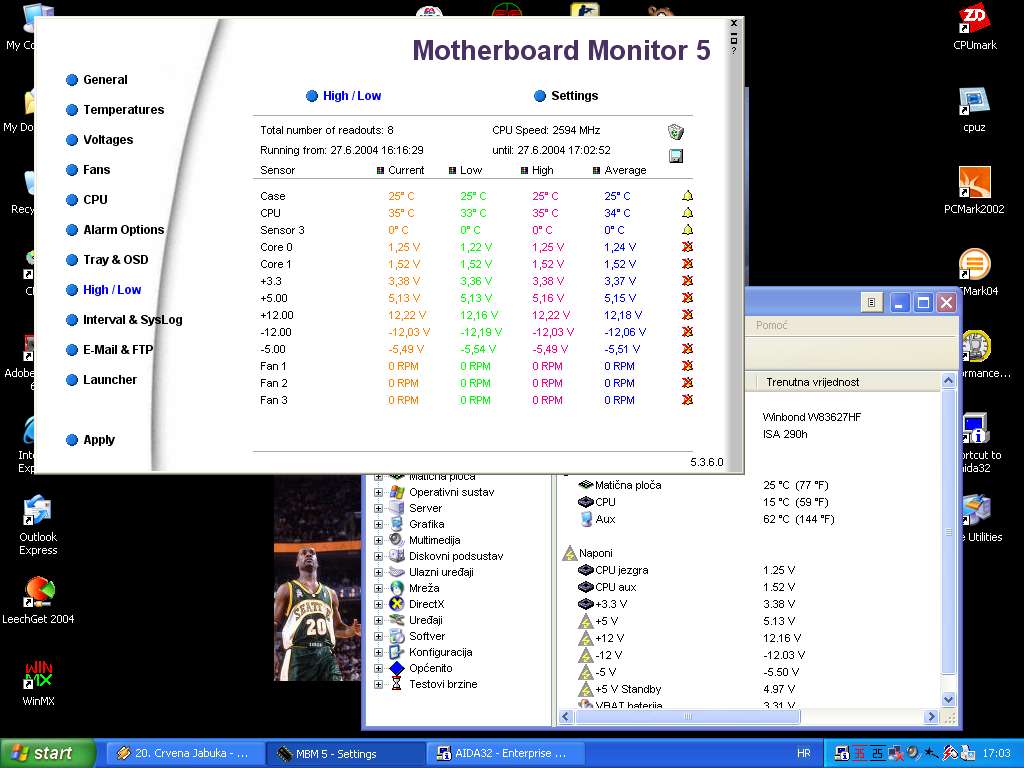The height and width of the screenshot is (768, 1024).
Task: Expand the Softver node in AIDA32
Action: coord(378,636)
